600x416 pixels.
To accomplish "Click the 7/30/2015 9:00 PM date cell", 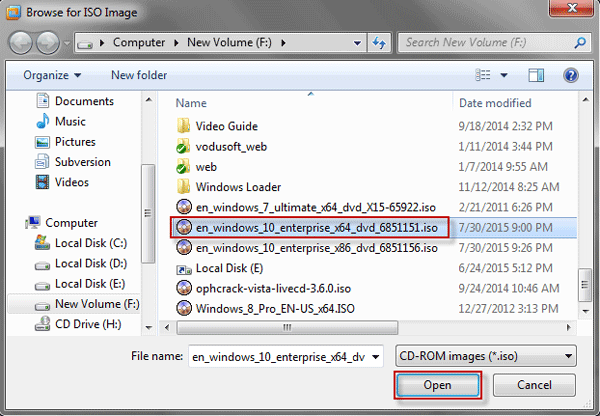I will point(505,228).
